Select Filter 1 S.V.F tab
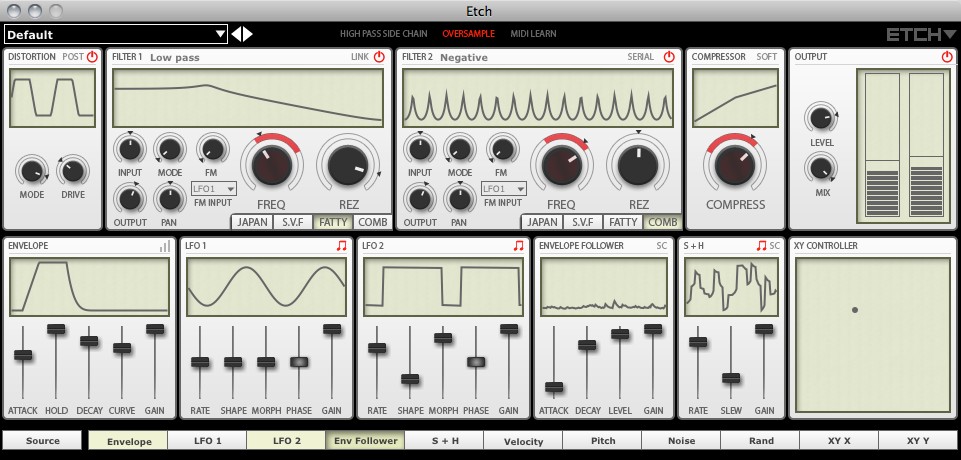The height and width of the screenshot is (460, 961). 293,222
